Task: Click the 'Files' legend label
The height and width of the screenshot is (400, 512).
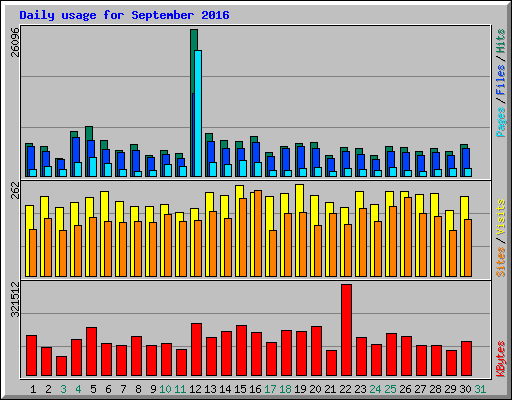Action: point(501,80)
